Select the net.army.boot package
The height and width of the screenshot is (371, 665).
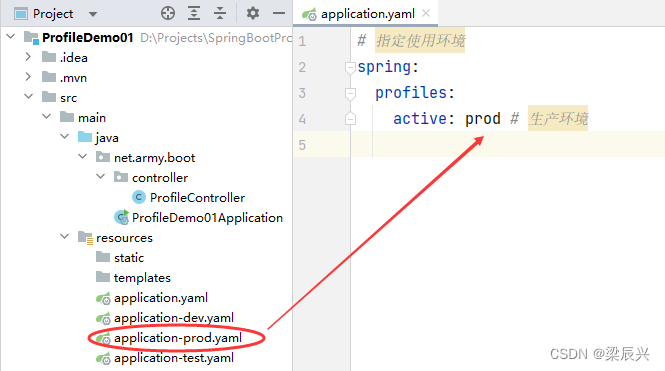(x=154, y=158)
